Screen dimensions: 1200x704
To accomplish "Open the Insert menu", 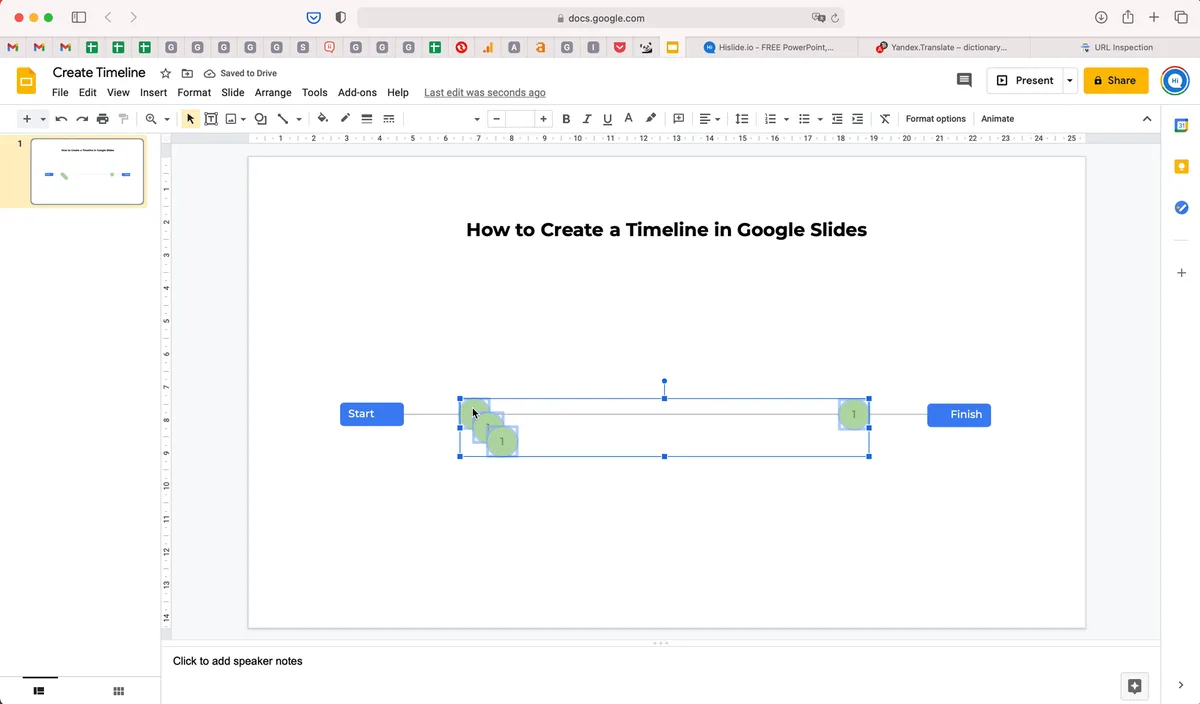I will 153,92.
